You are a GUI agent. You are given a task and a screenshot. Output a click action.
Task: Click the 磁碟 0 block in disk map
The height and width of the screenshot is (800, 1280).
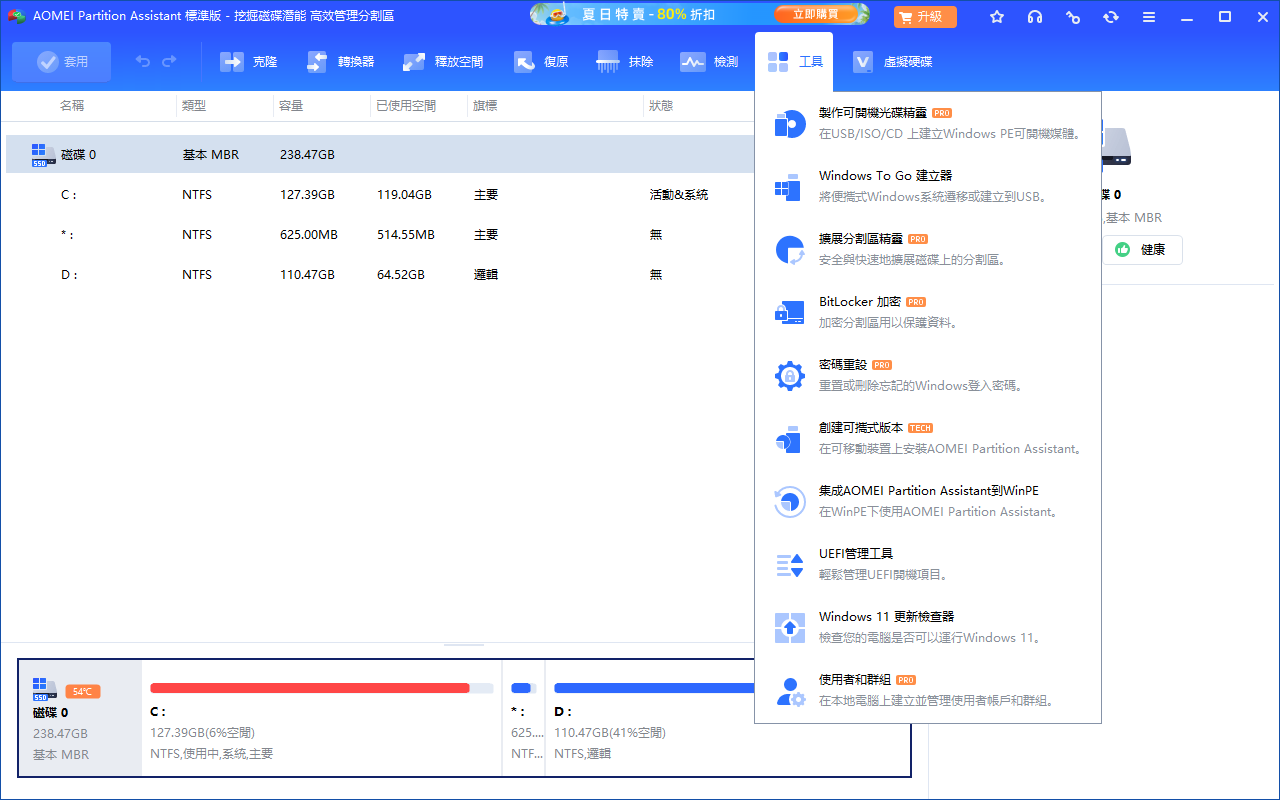[80, 718]
